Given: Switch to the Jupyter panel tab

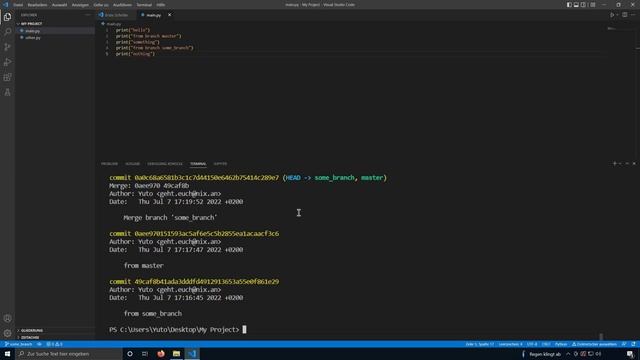Looking at the screenshot, I should click(220, 164).
